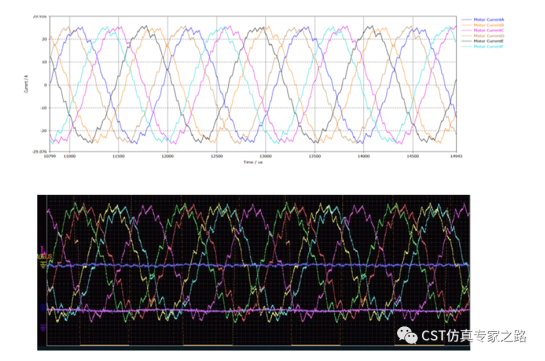Click the 13000 tick label on the time axis
This screenshot has width=545, height=361.
coord(266,156)
